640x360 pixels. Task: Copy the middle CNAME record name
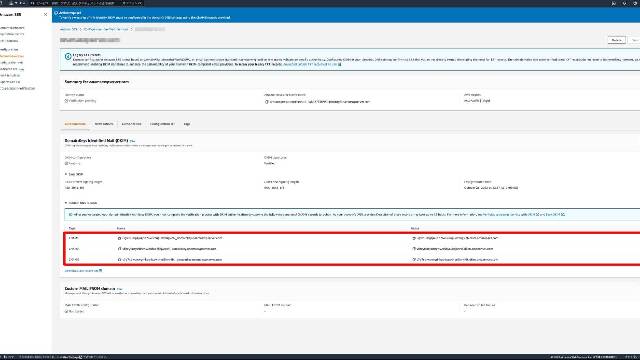(119, 249)
